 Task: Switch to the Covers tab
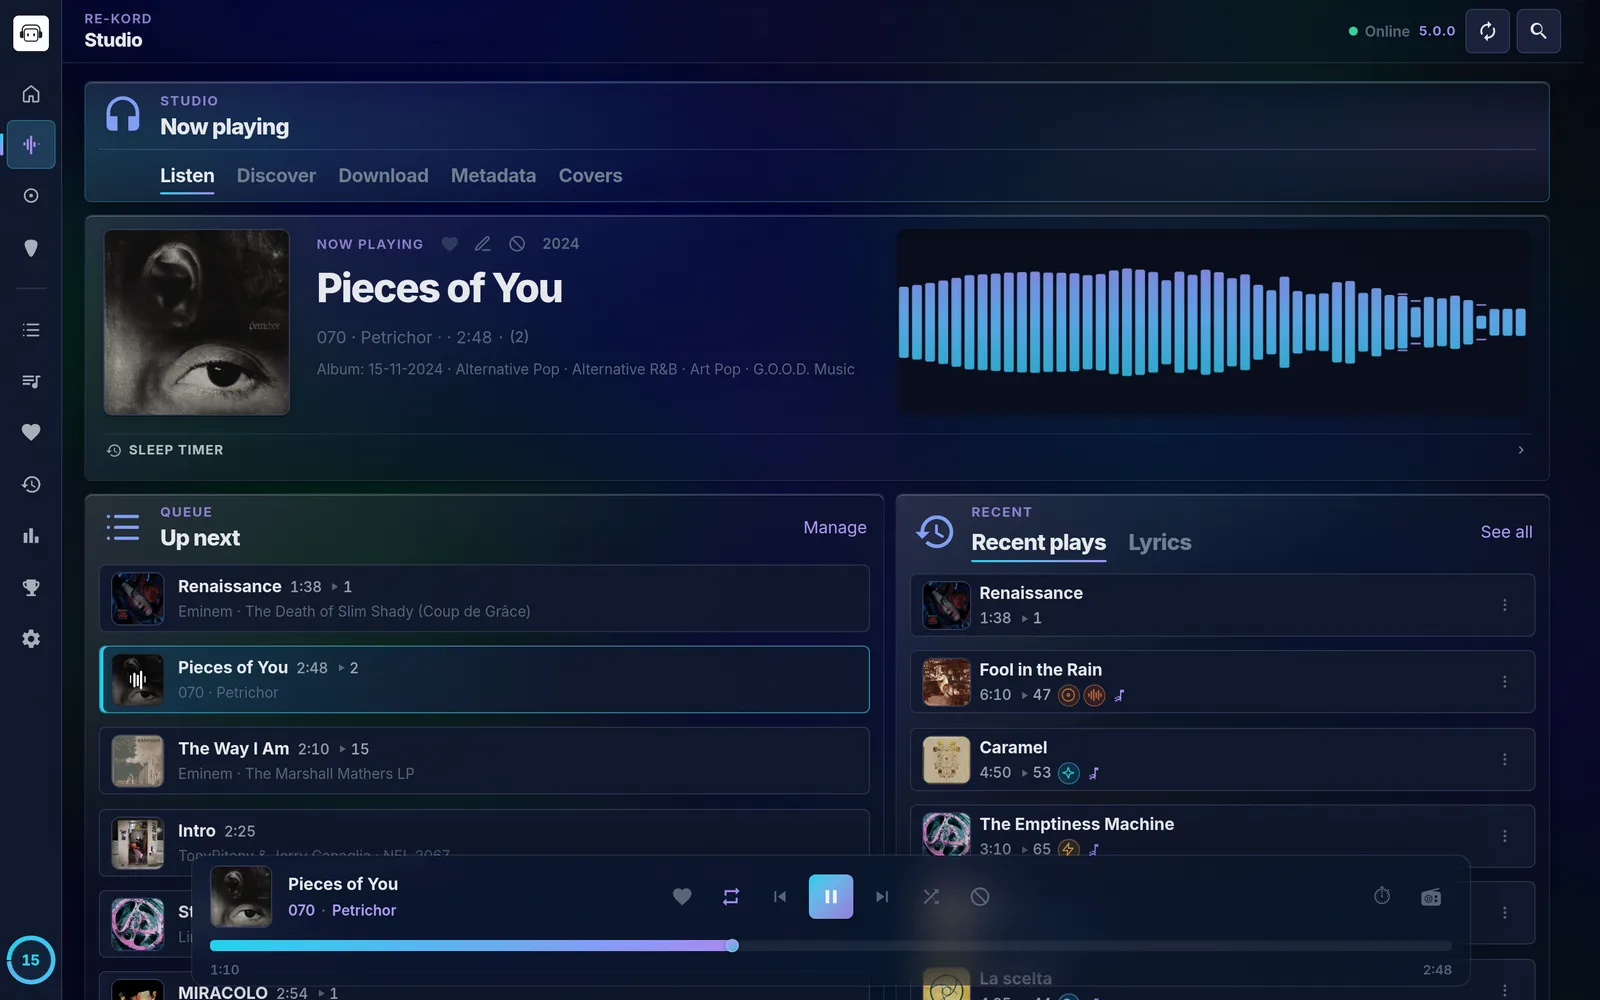click(590, 176)
